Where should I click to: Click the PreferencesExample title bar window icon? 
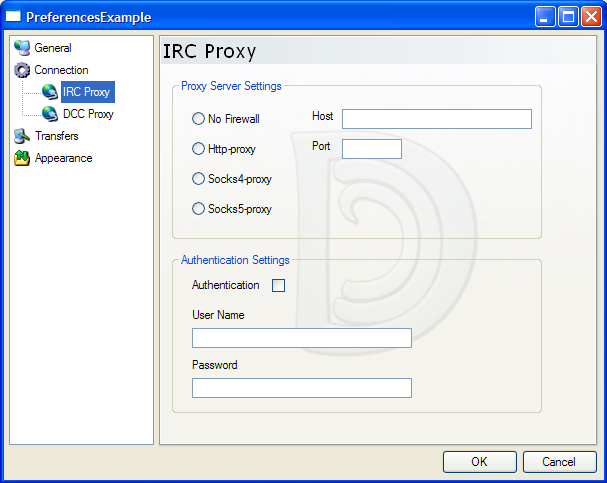(14, 17)
